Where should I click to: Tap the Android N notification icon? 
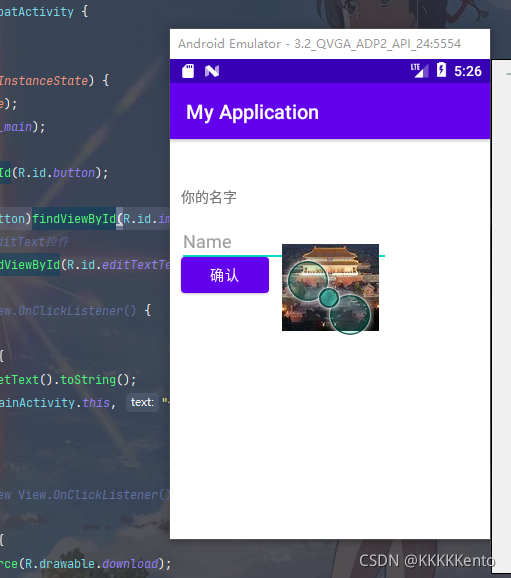(212, 71)
